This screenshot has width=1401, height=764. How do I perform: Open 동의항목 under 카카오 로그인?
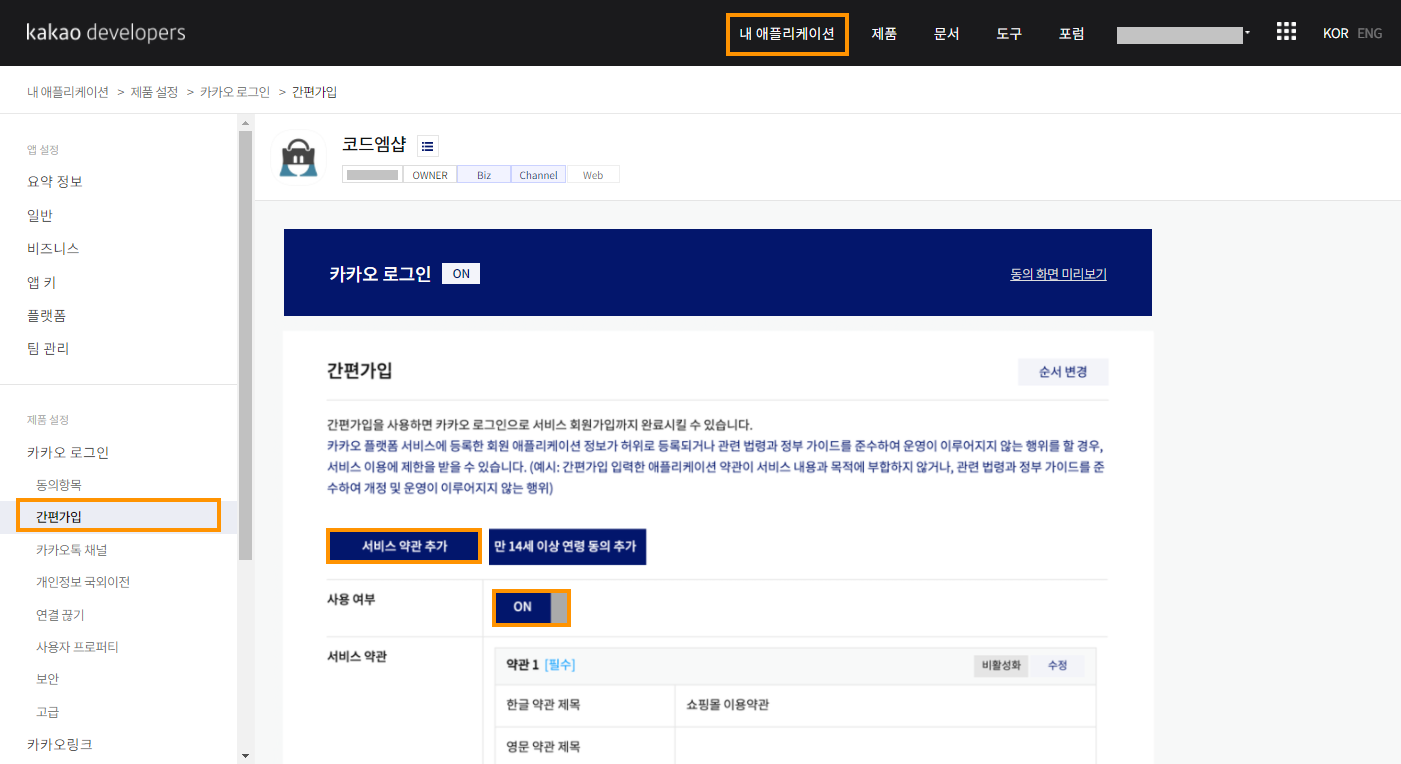click(59, 484)
